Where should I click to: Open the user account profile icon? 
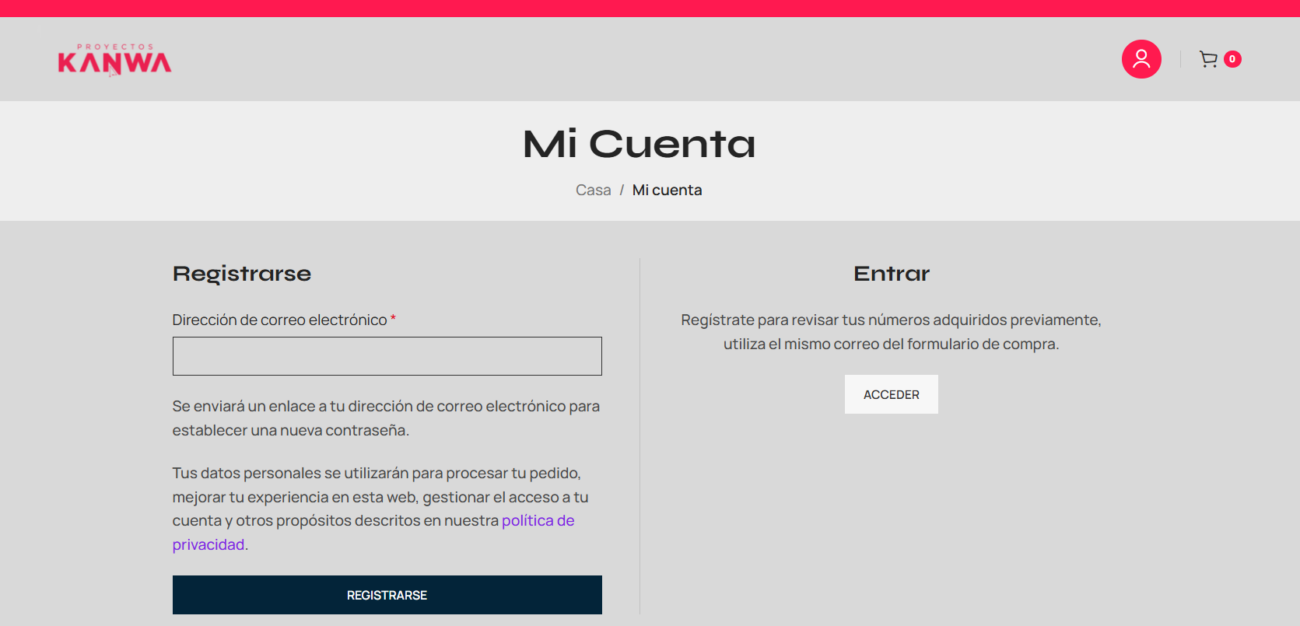point(1141,59)
